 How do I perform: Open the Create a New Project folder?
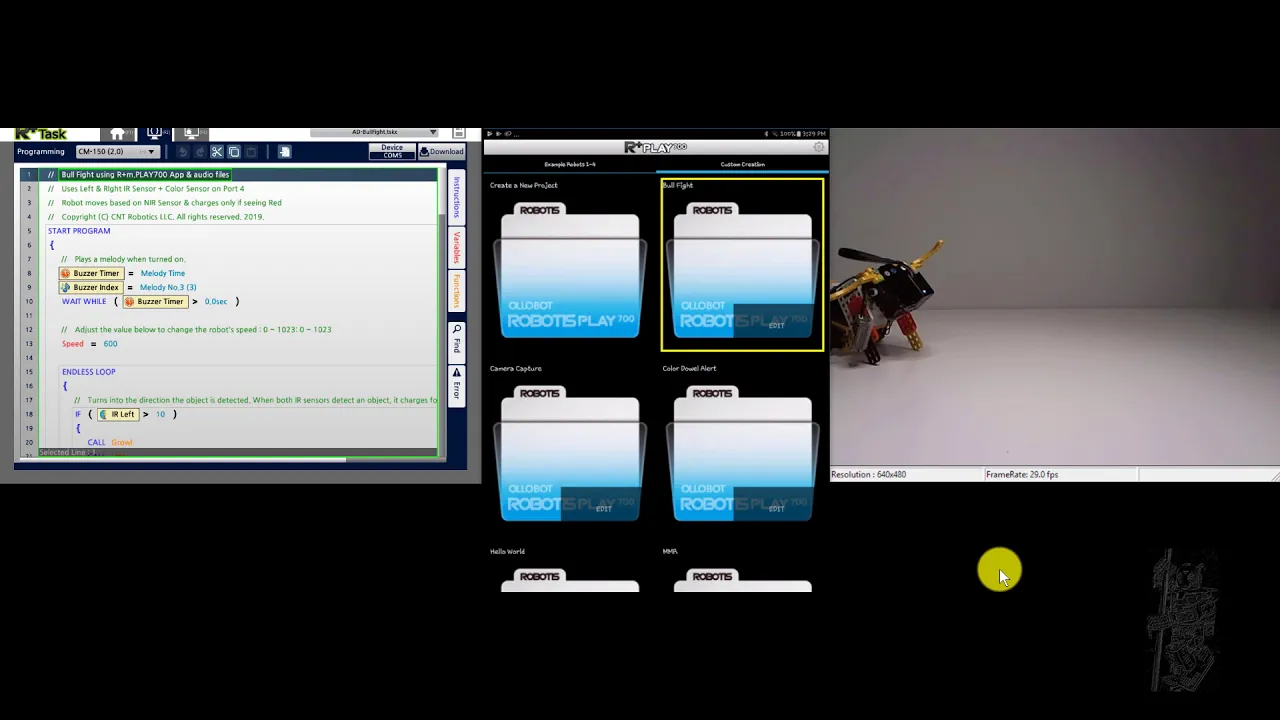(x=569, y=271)
